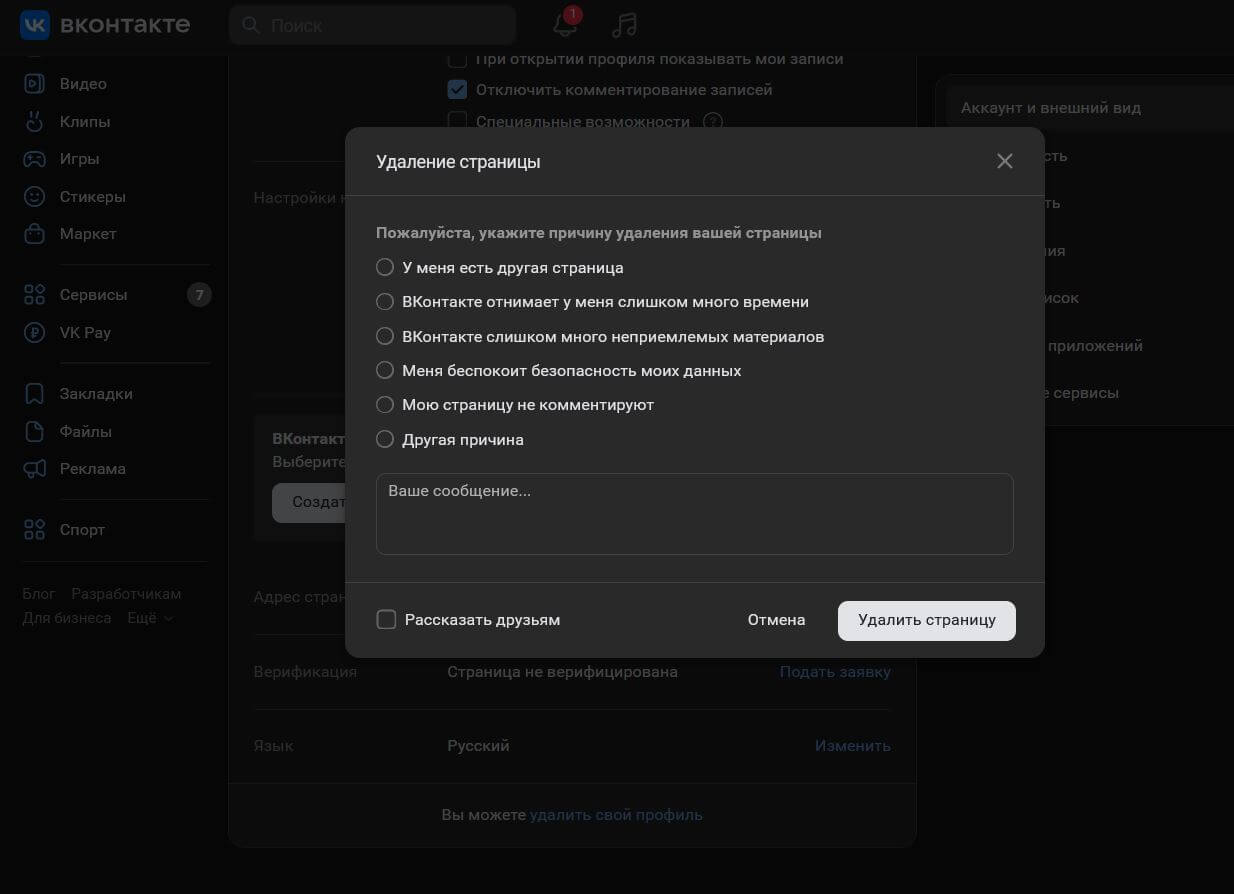The image size is (1234, 894).
Task: Close the Удаление страницы dialog
Action: tap(1005, 161)
